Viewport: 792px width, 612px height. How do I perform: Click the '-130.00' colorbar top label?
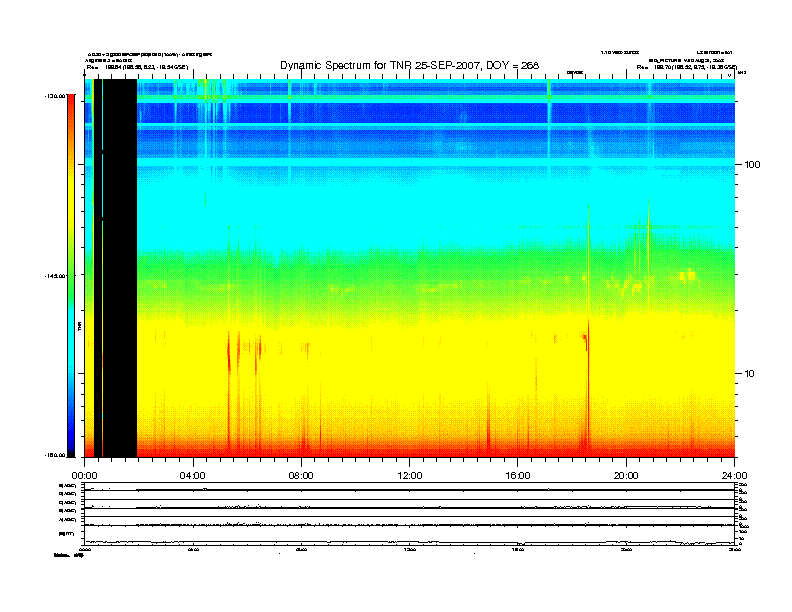click(x=54, y=96)
